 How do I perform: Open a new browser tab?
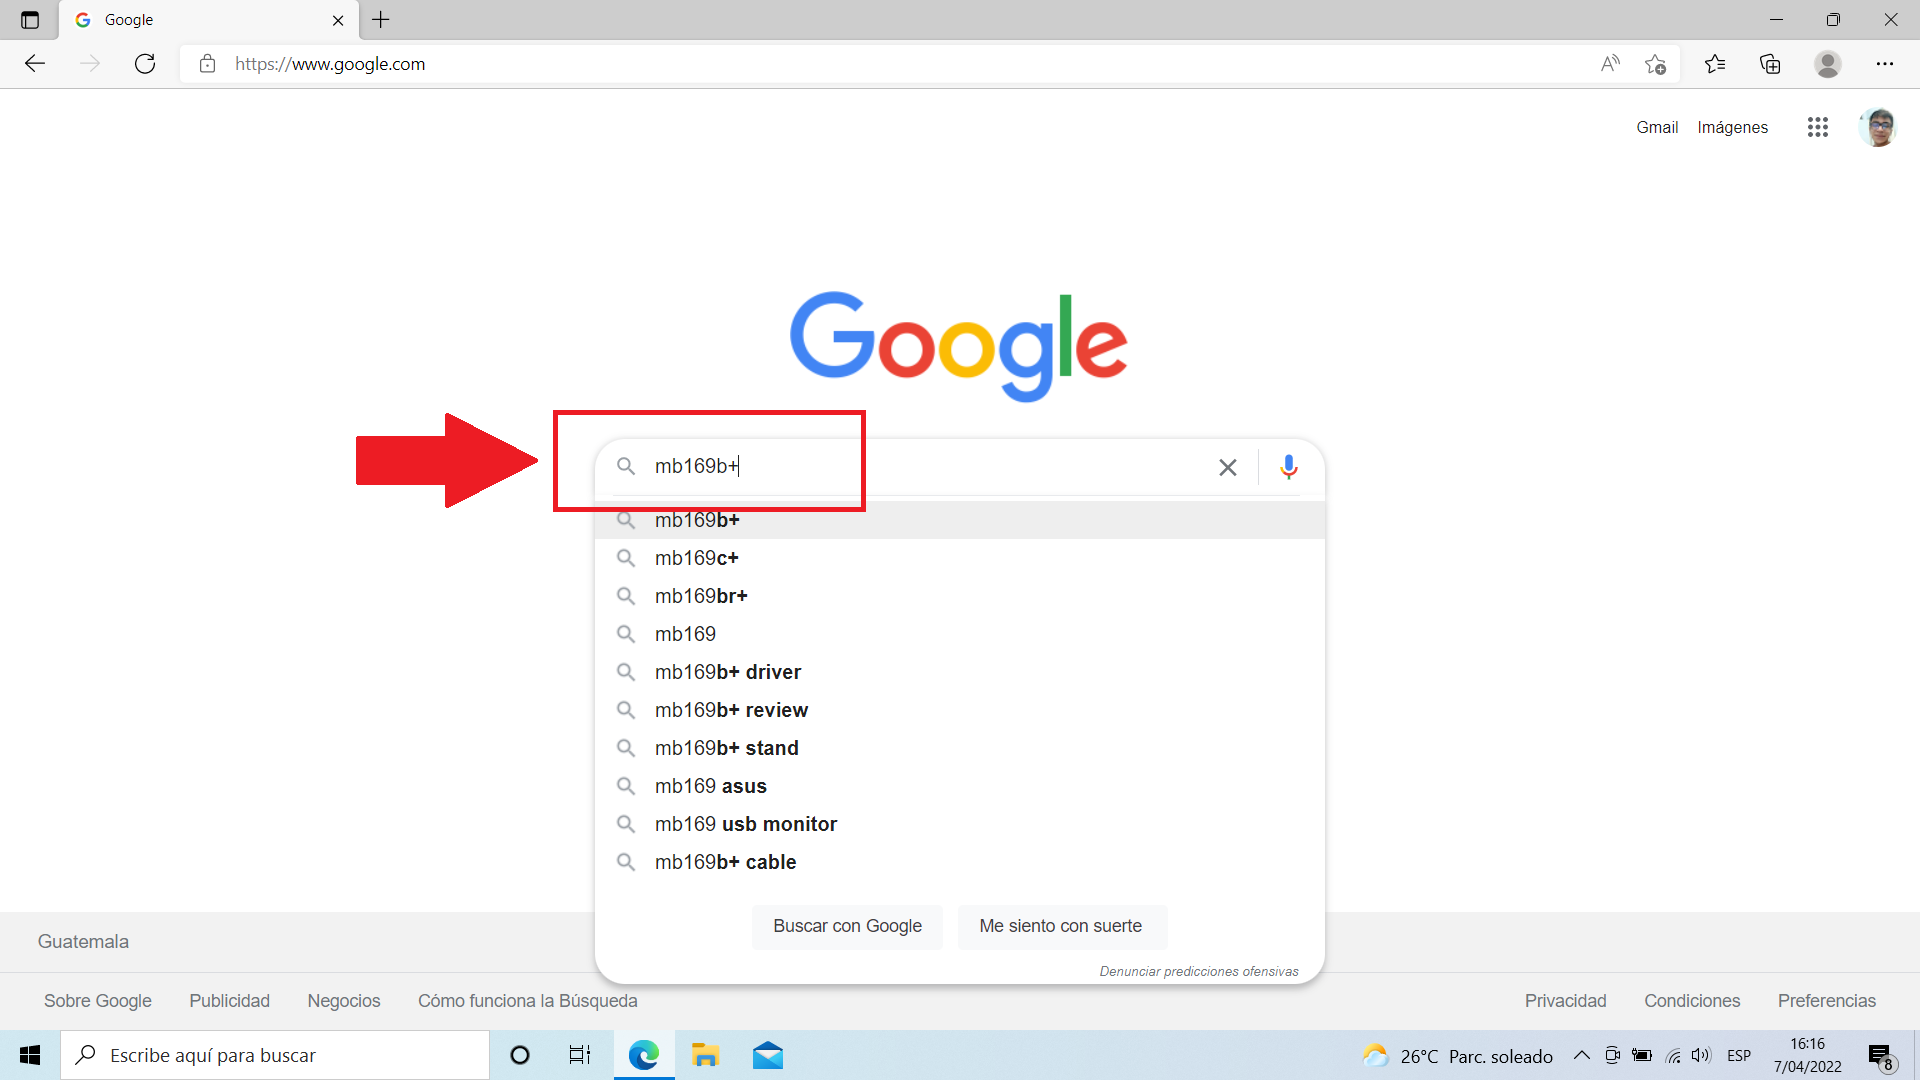pos(381,20)
